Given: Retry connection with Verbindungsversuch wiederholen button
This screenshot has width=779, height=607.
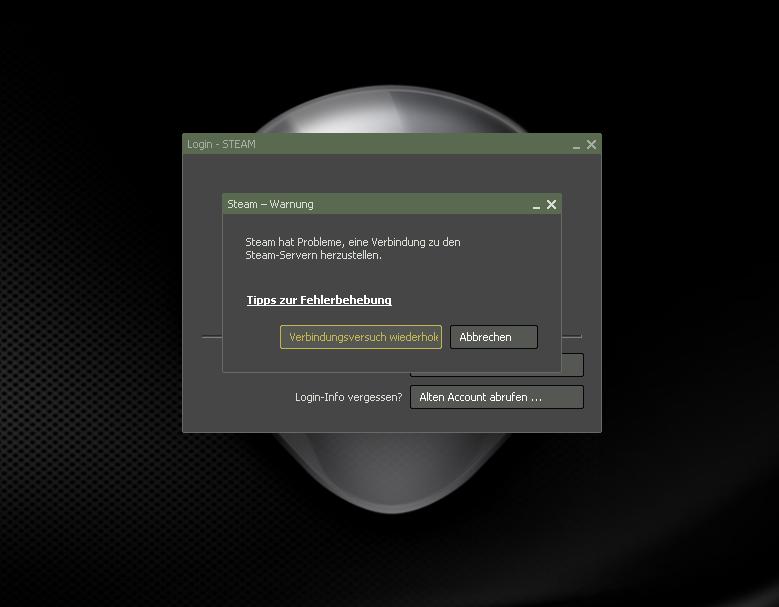Looking at the screenshot, I should click(361, 337).
